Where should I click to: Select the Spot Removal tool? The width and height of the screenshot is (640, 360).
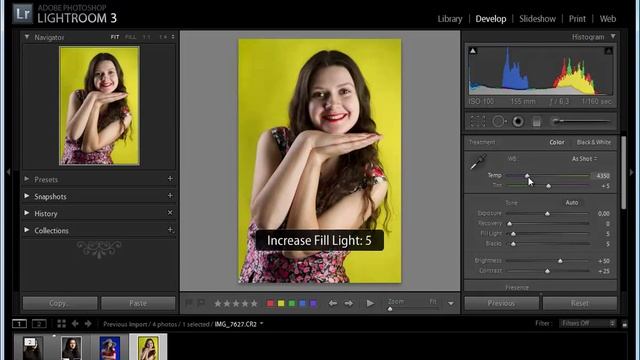(499, 121)
